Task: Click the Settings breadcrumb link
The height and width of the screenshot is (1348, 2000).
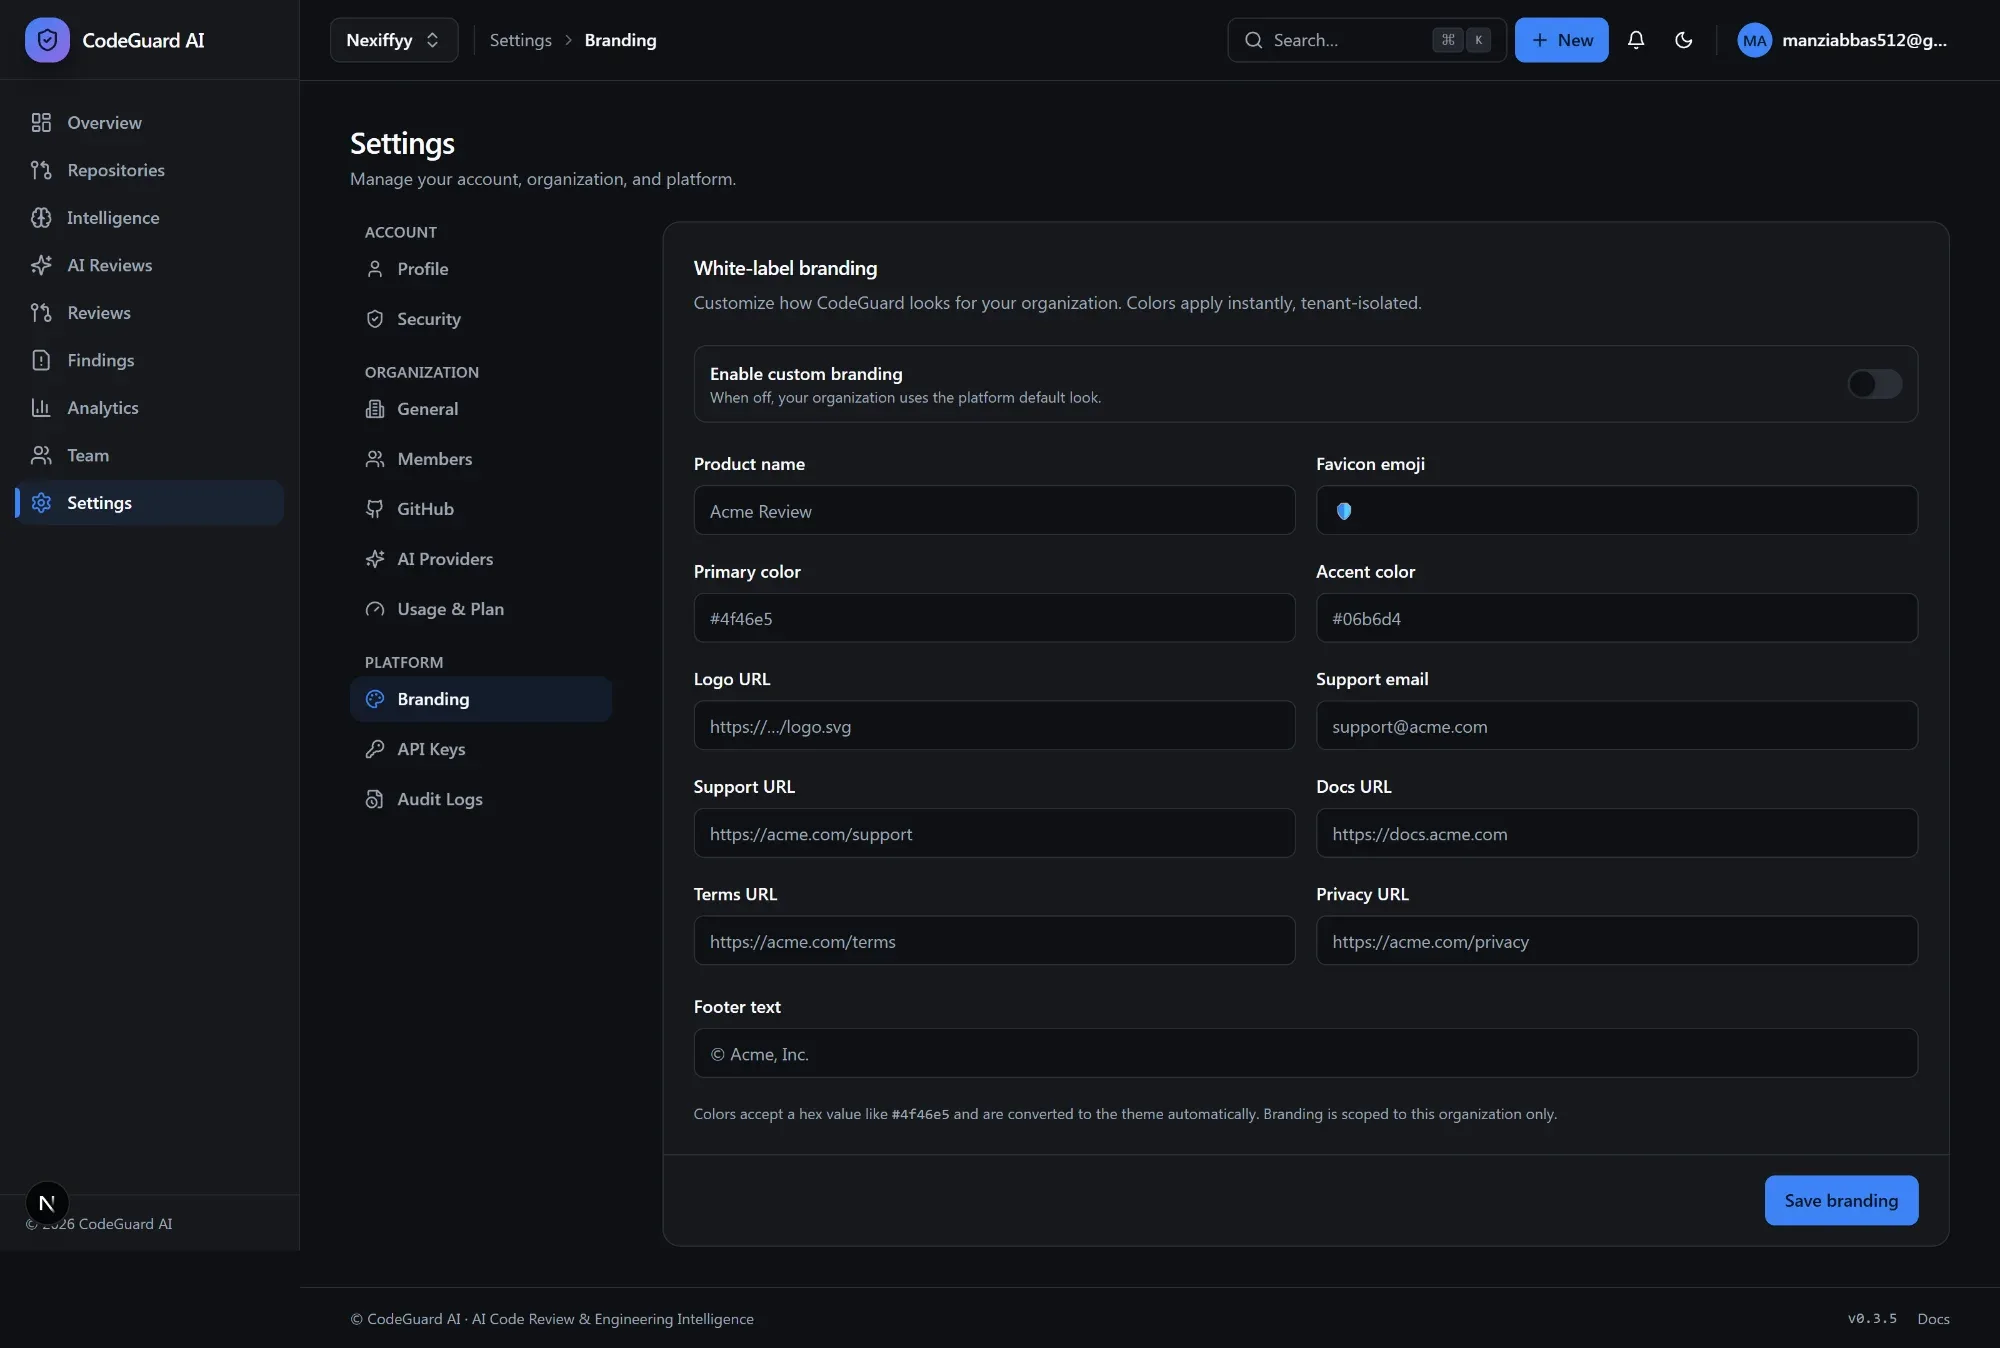Action: coord(520,40)
